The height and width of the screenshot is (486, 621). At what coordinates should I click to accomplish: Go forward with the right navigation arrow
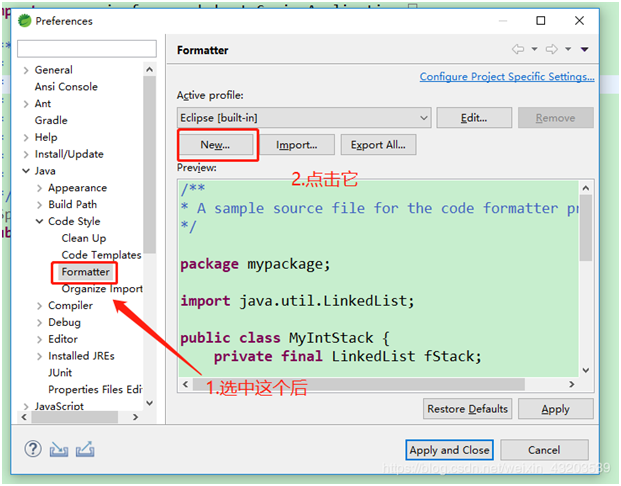[x=551, y=49]
